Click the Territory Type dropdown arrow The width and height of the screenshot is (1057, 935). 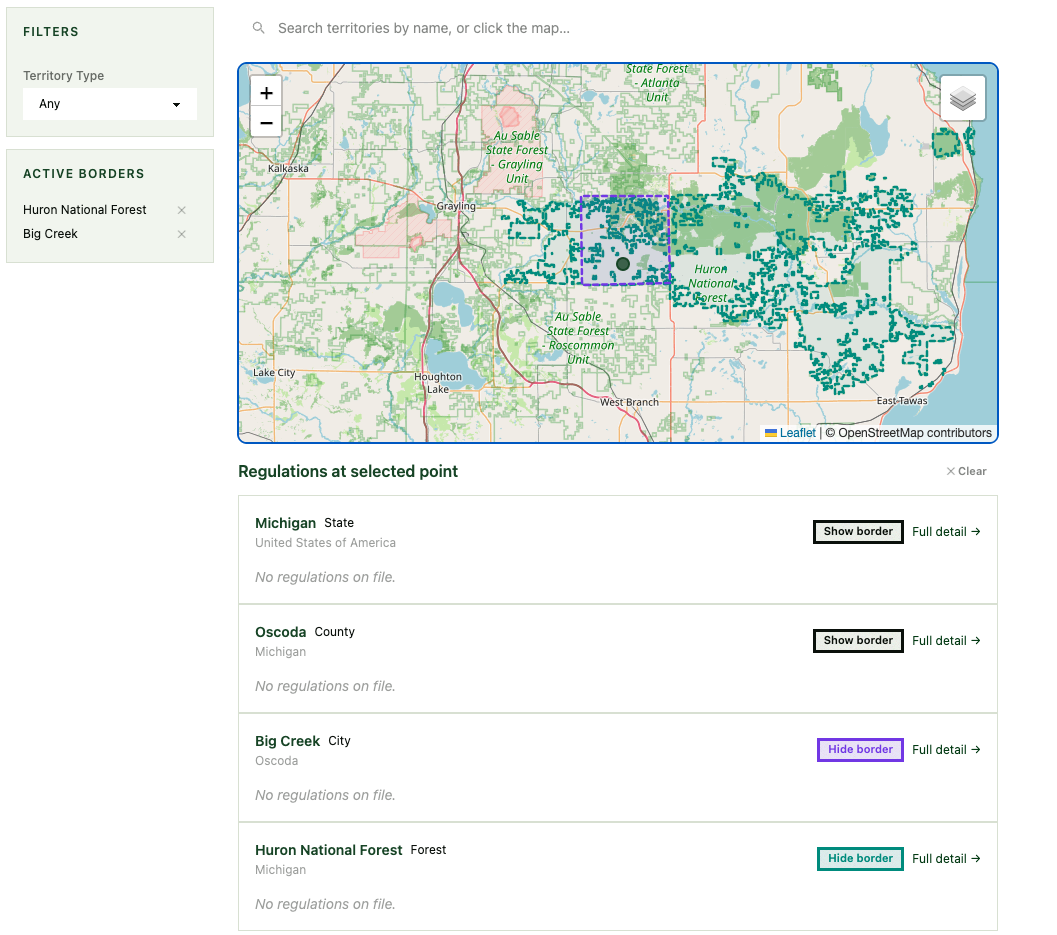[177, 104]
